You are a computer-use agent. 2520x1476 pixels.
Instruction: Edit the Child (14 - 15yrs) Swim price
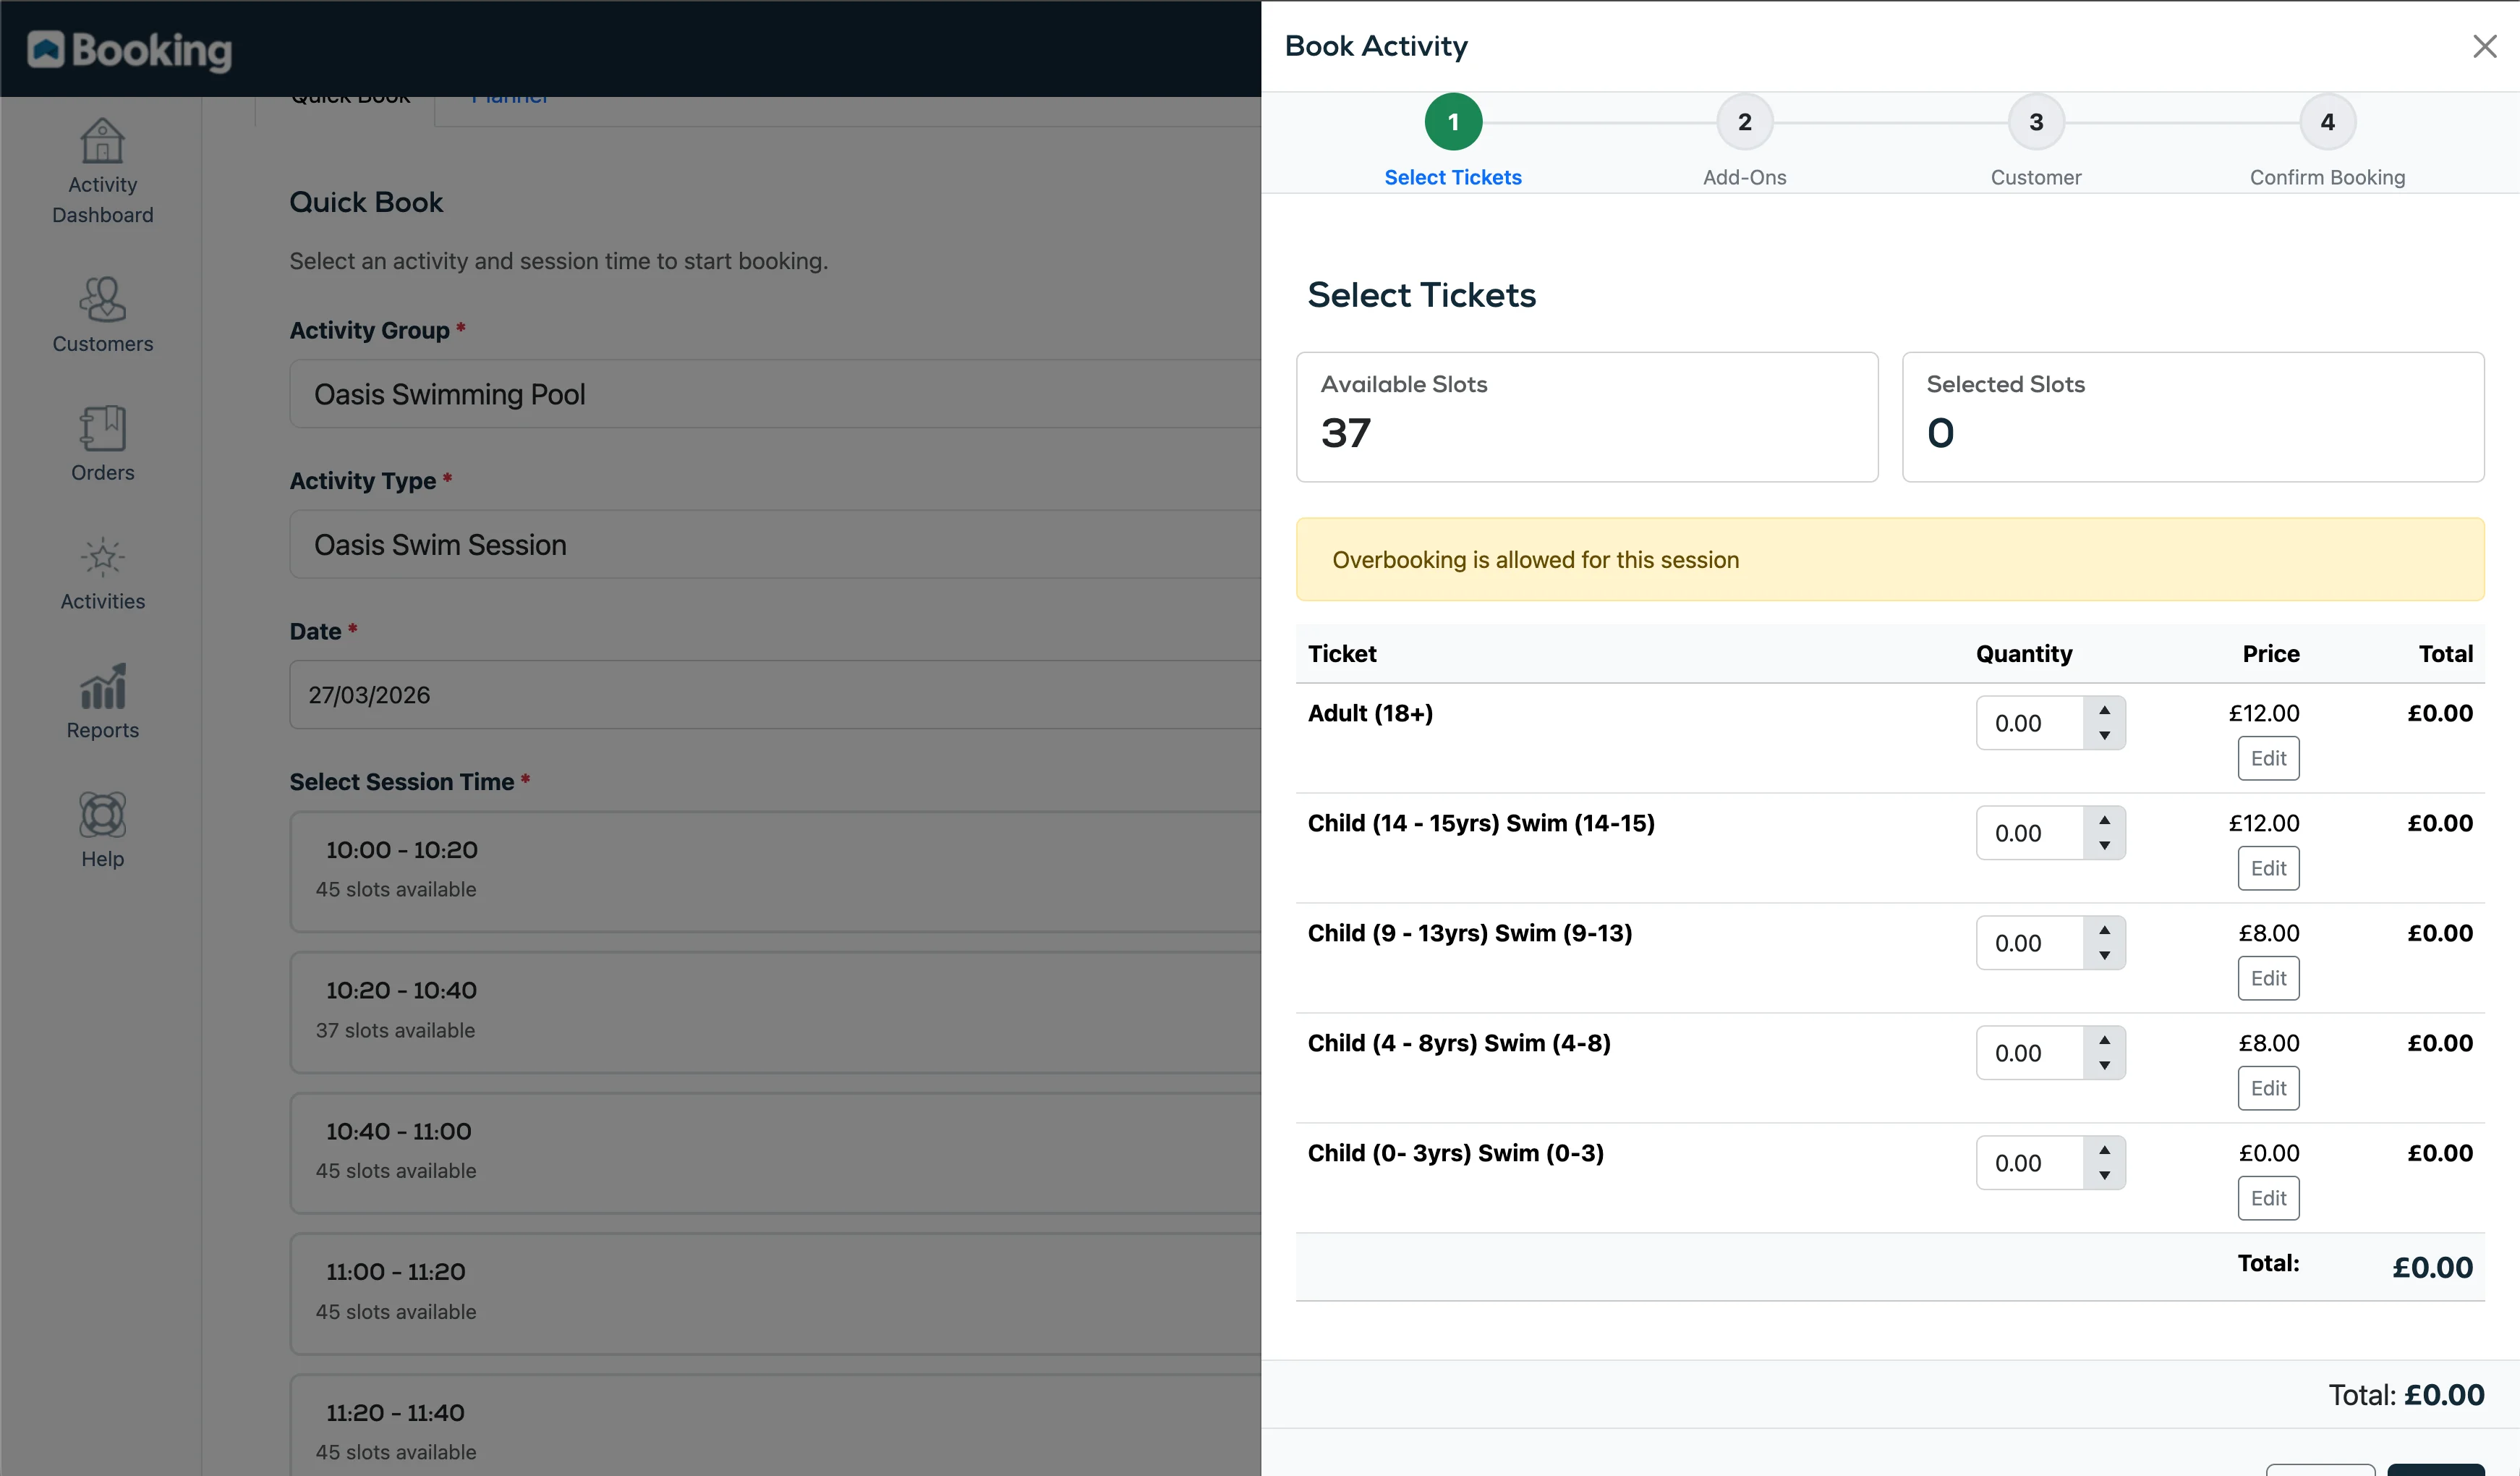[x=2268, y=868]
